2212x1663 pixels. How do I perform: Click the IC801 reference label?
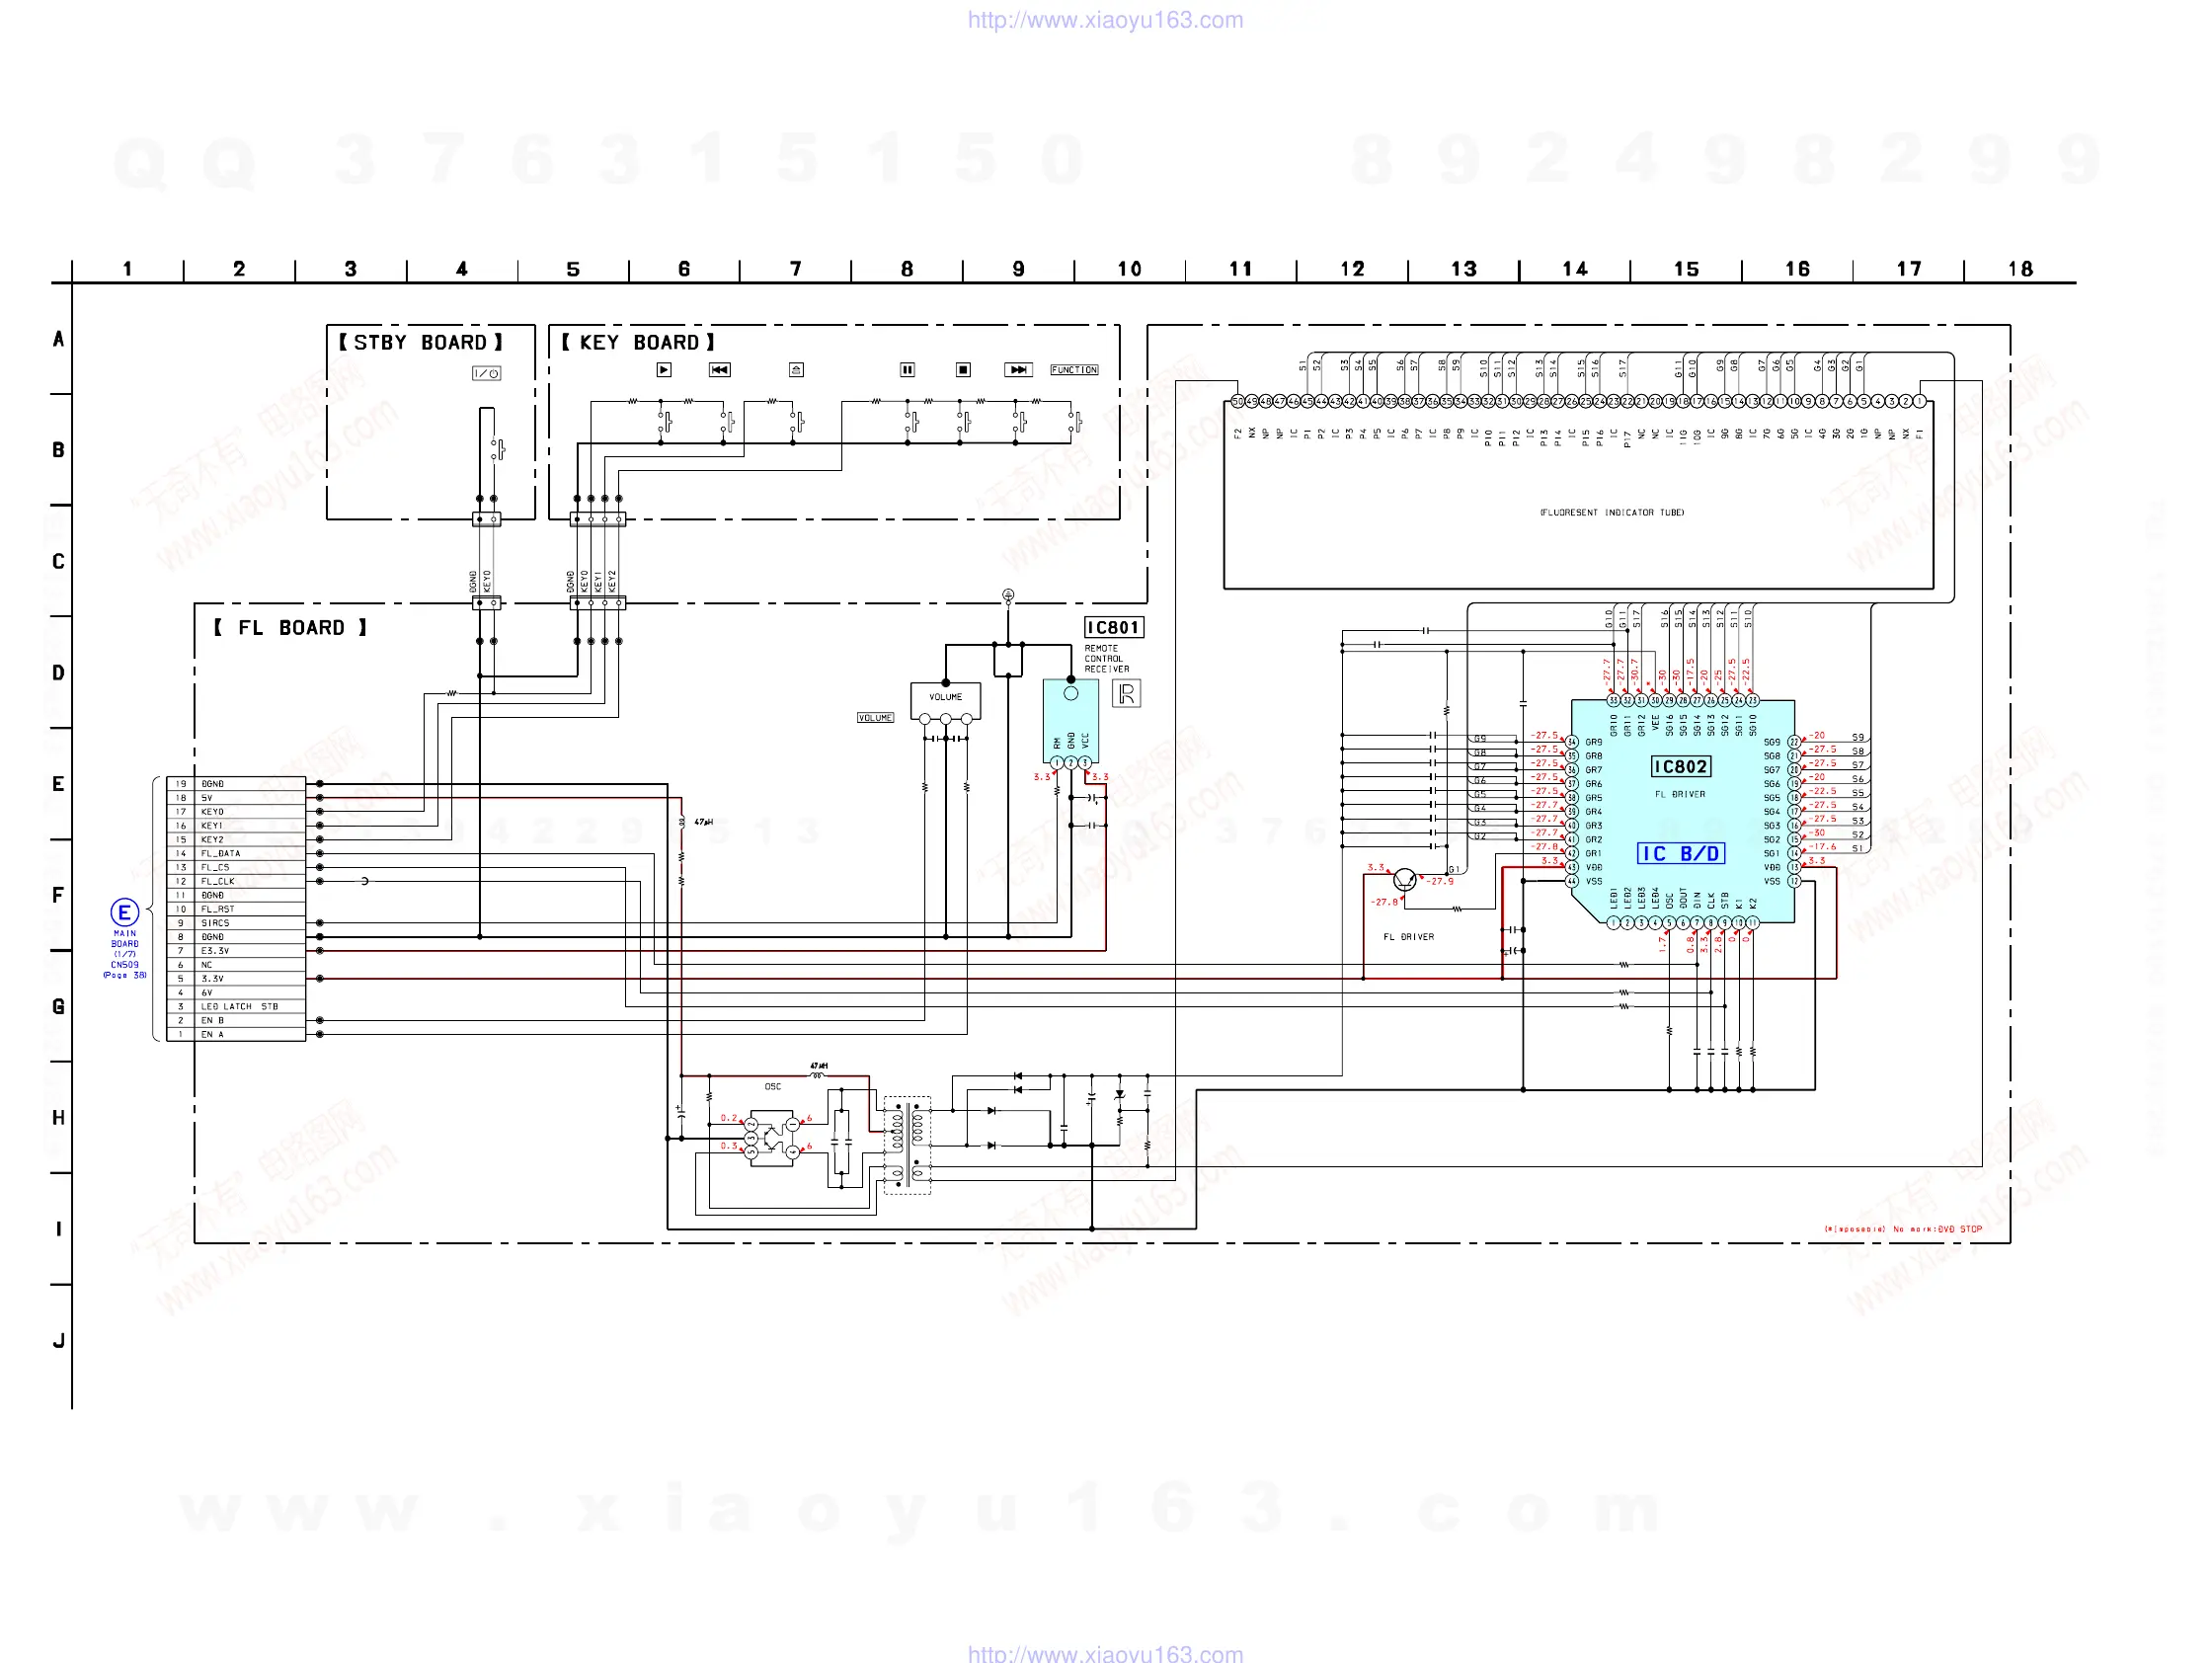(1113, 627)
